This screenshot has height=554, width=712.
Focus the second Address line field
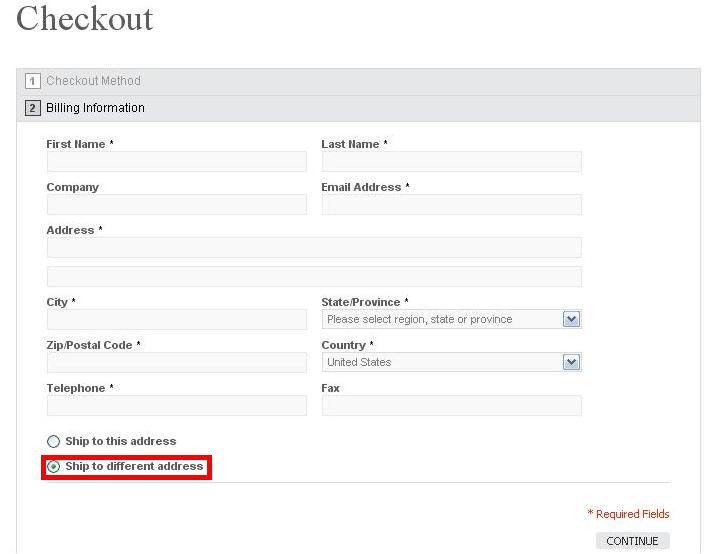(314, 277)
